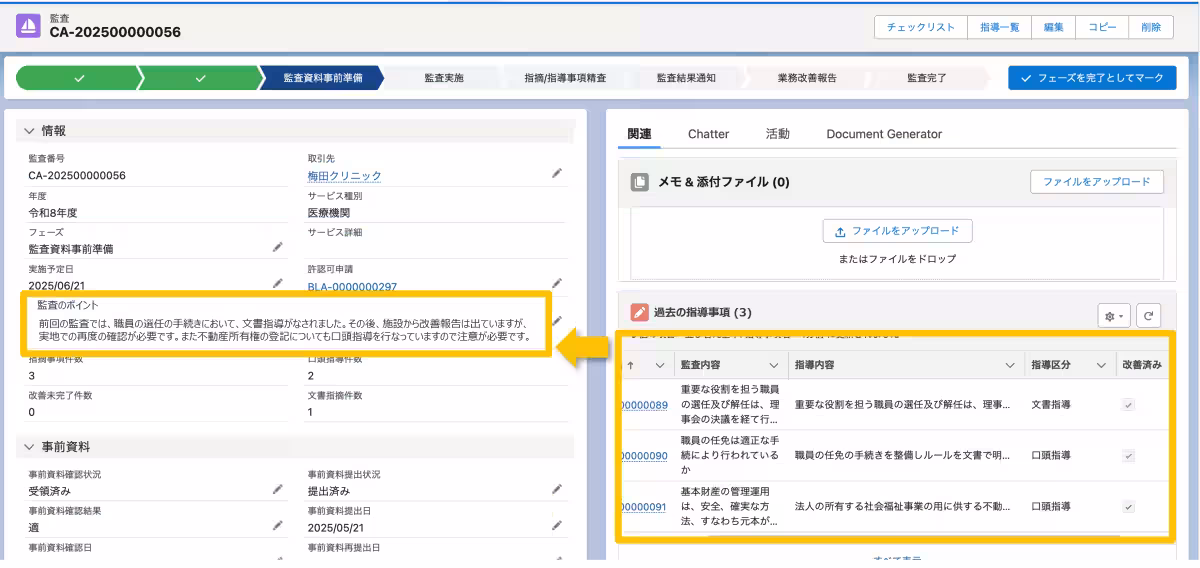This screenshot has width=1200, height=568.
Task: Click the purple 監査 record icon
Action: click(29, 26)
